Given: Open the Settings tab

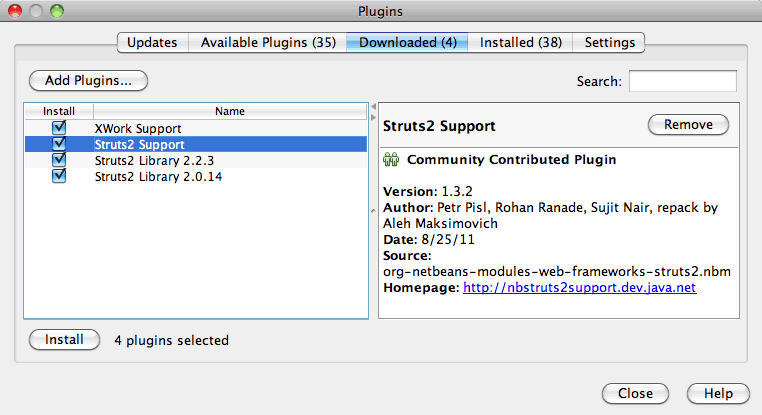Looking at the screenshot, I should coord(609,42).
